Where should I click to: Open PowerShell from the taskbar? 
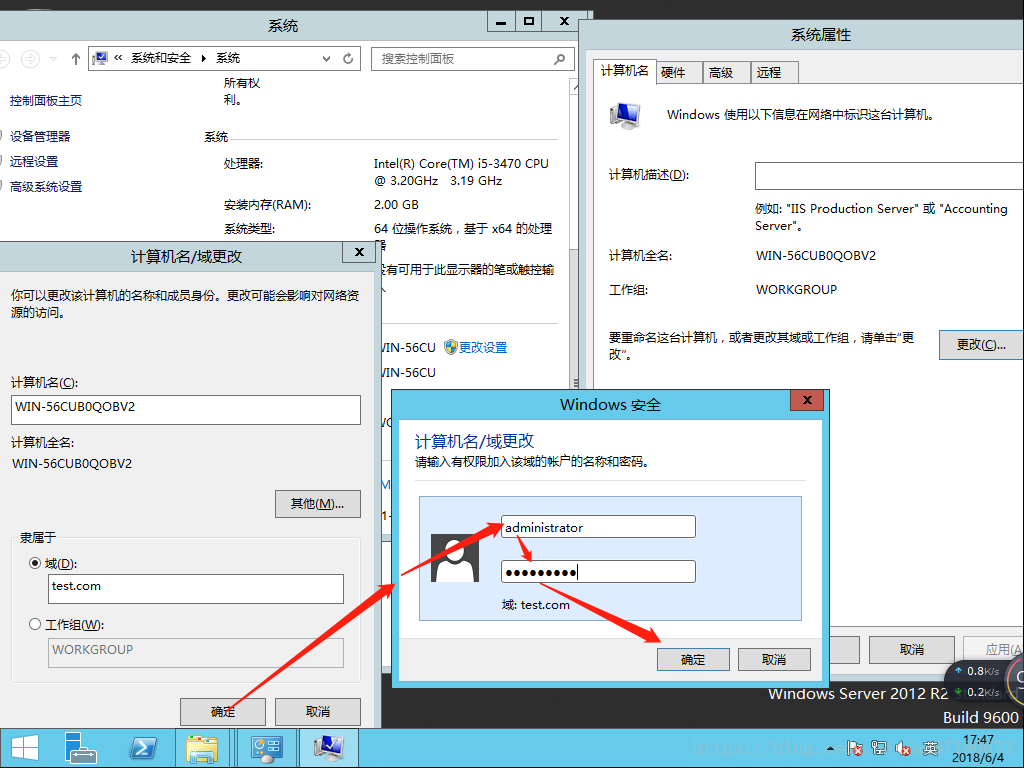(x=142, y=748)
